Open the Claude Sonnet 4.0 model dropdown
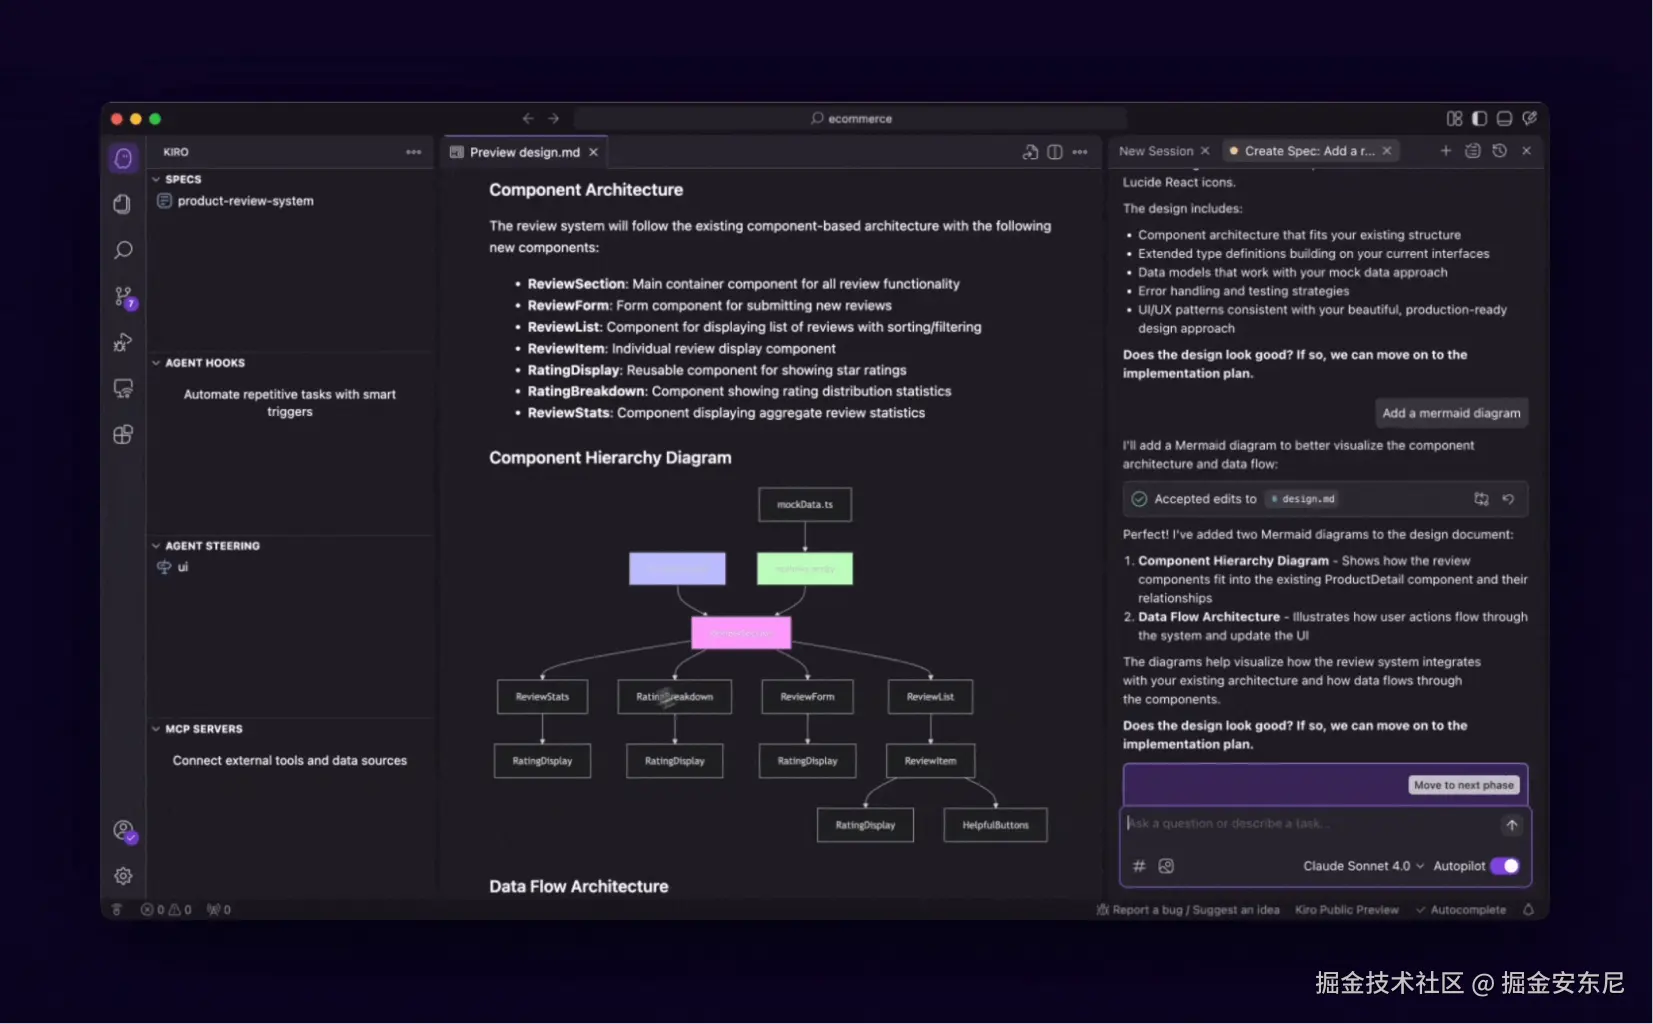The image size is (1653, 1024). coord(1363,866)
